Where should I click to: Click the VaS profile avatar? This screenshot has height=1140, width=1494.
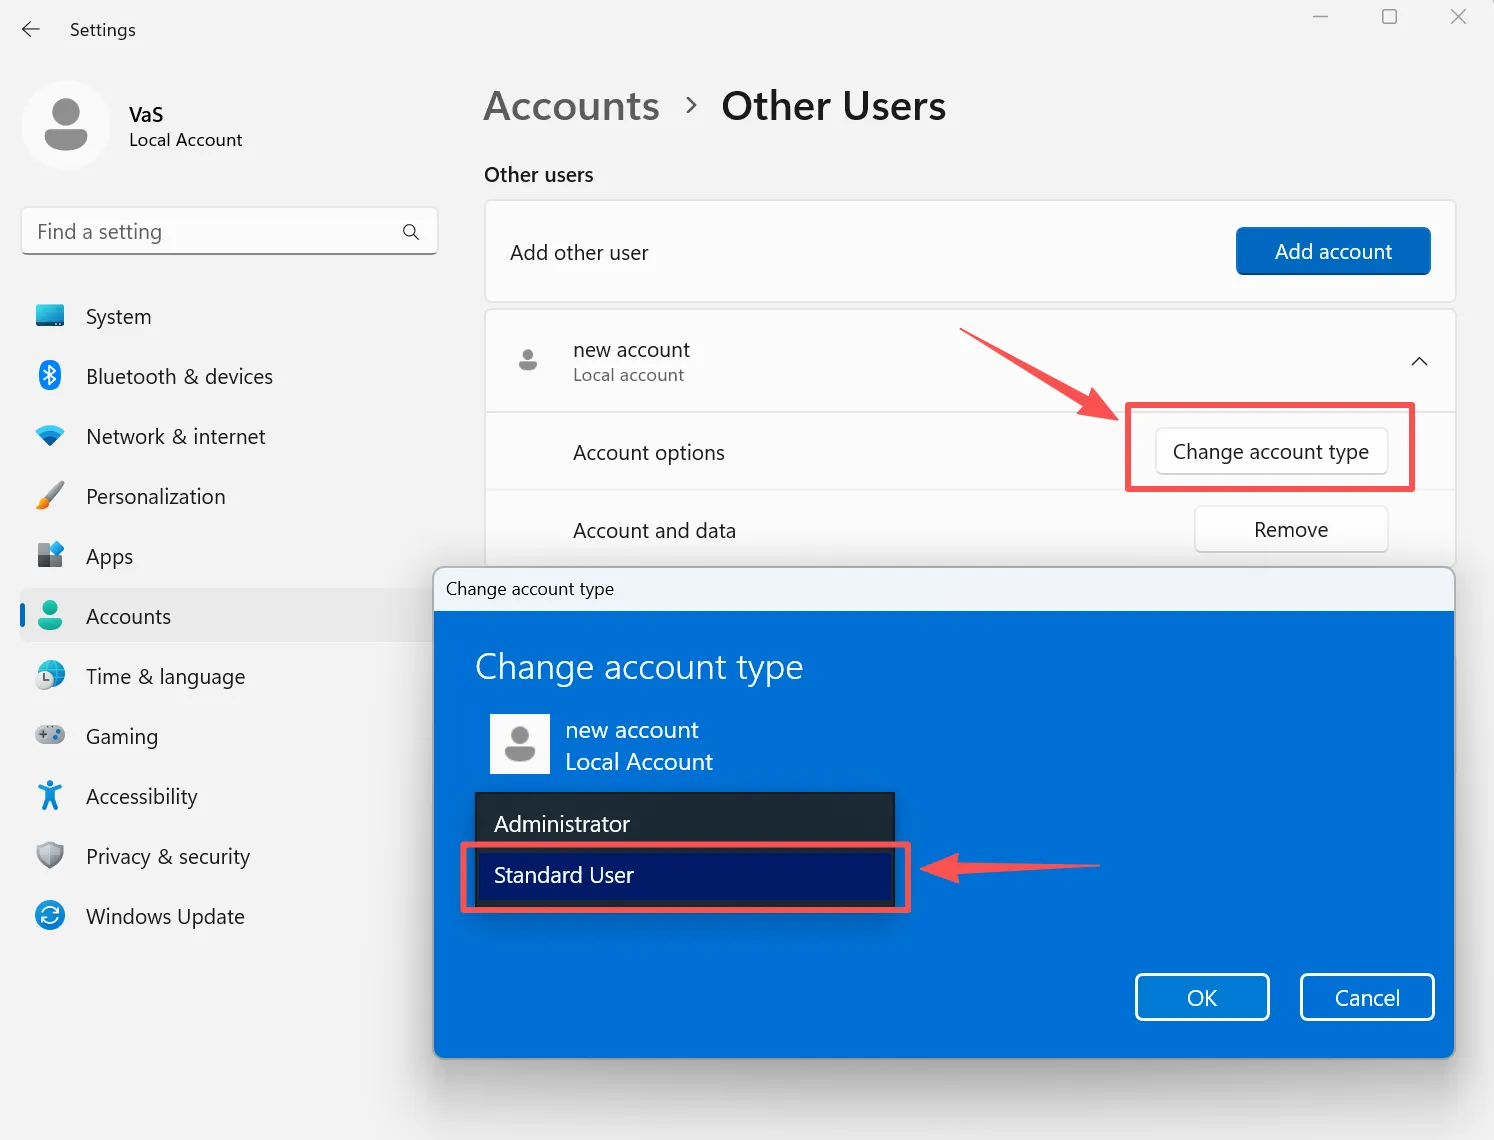66,125
